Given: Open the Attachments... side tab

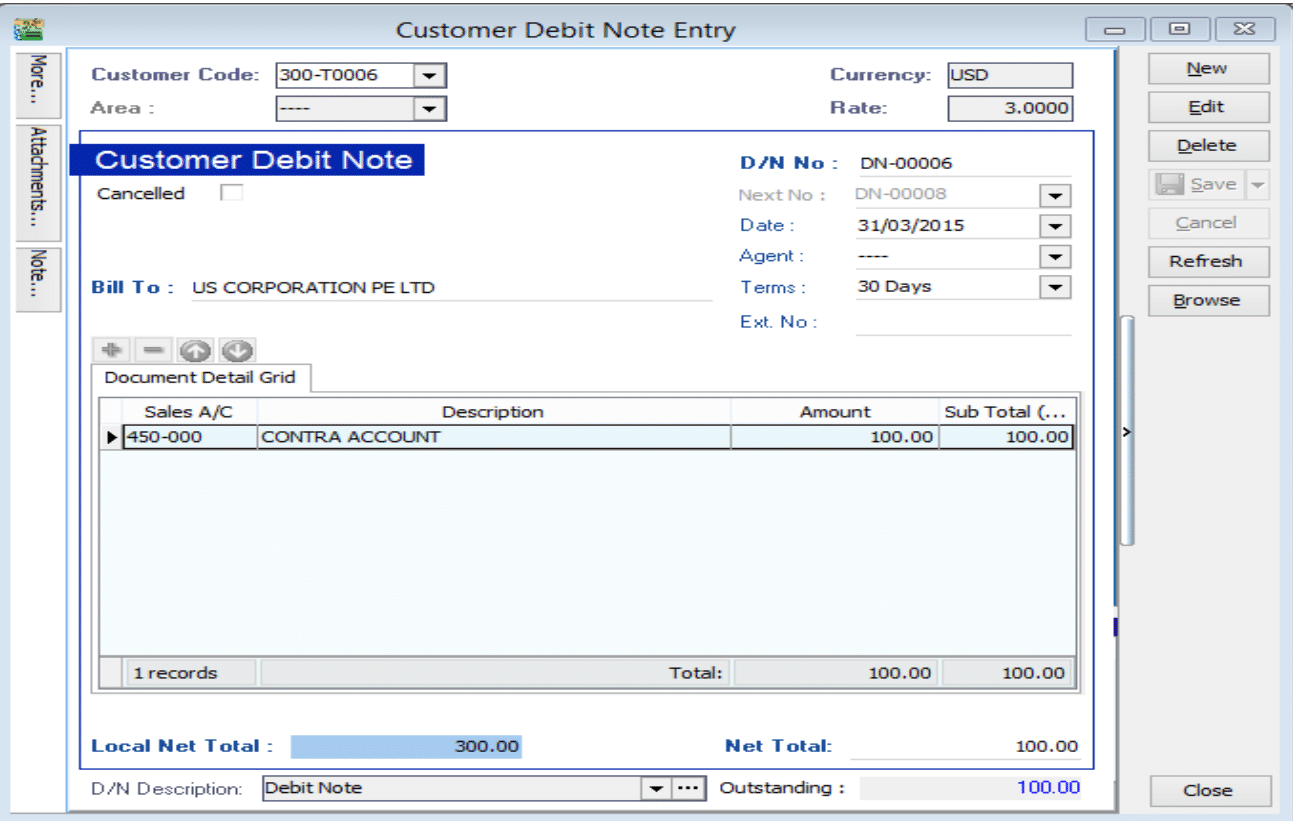Looking at the screenshot, I should pyautogui.click(x=38, y=180).
